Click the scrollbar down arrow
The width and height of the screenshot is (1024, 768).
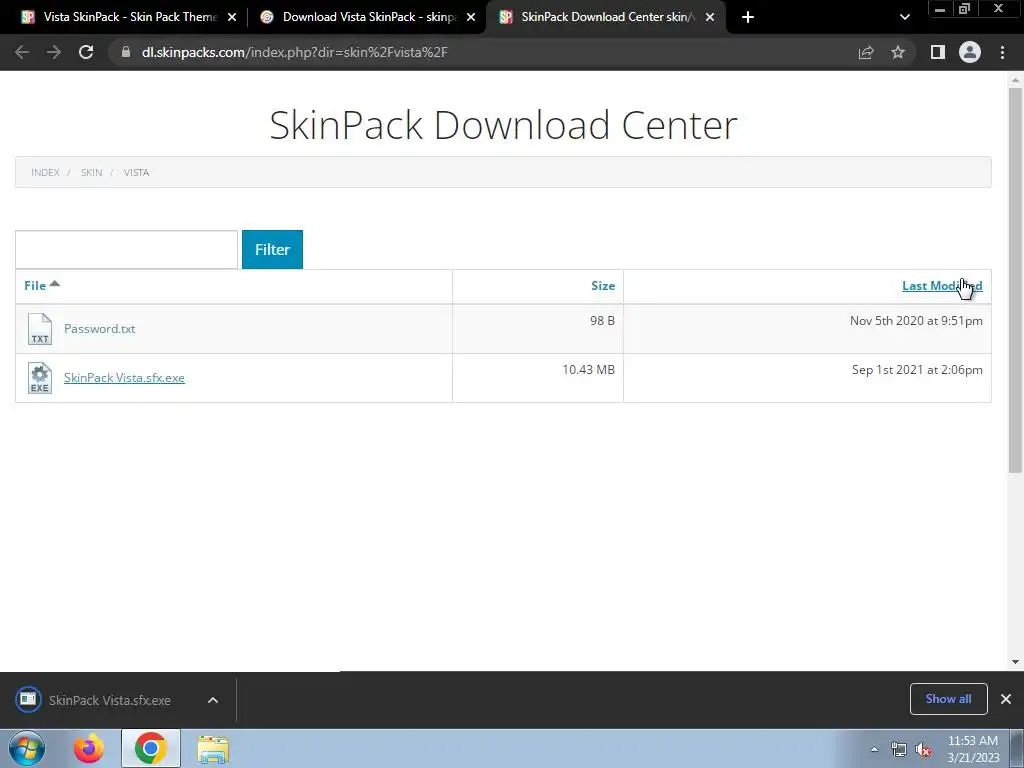(1015, 662)
